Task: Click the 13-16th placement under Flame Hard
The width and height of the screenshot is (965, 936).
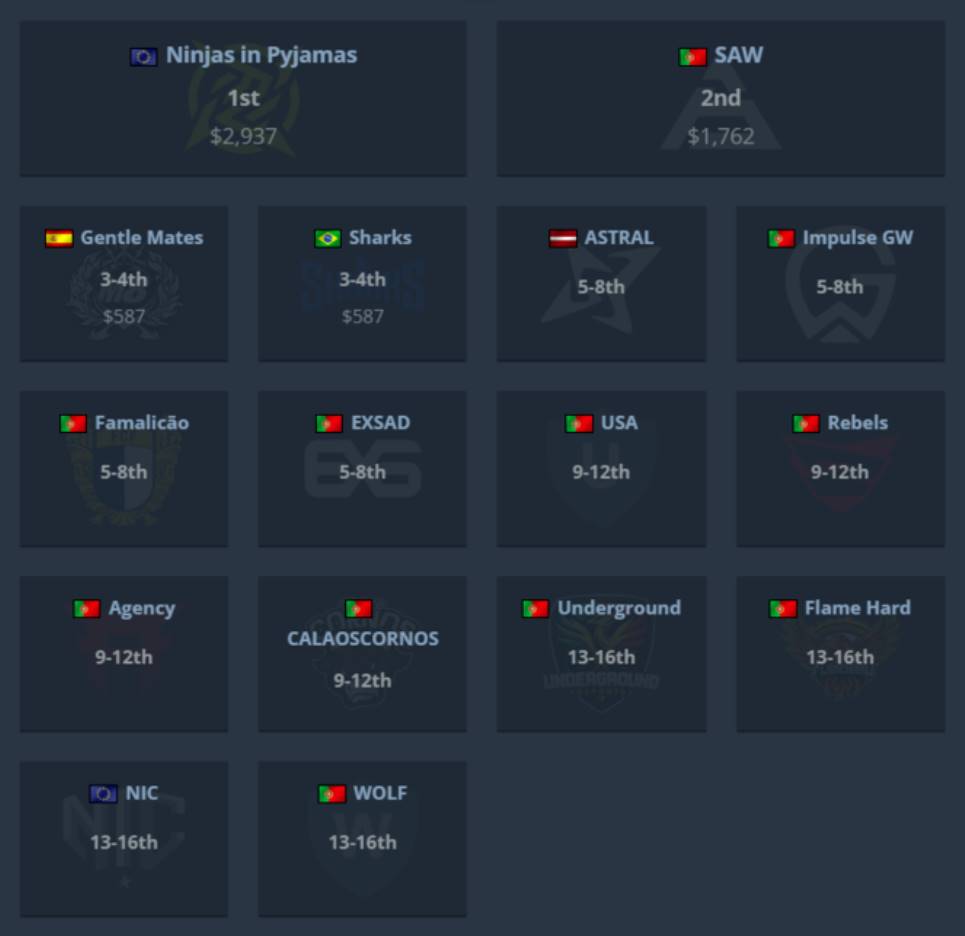Action: point(840,658)
